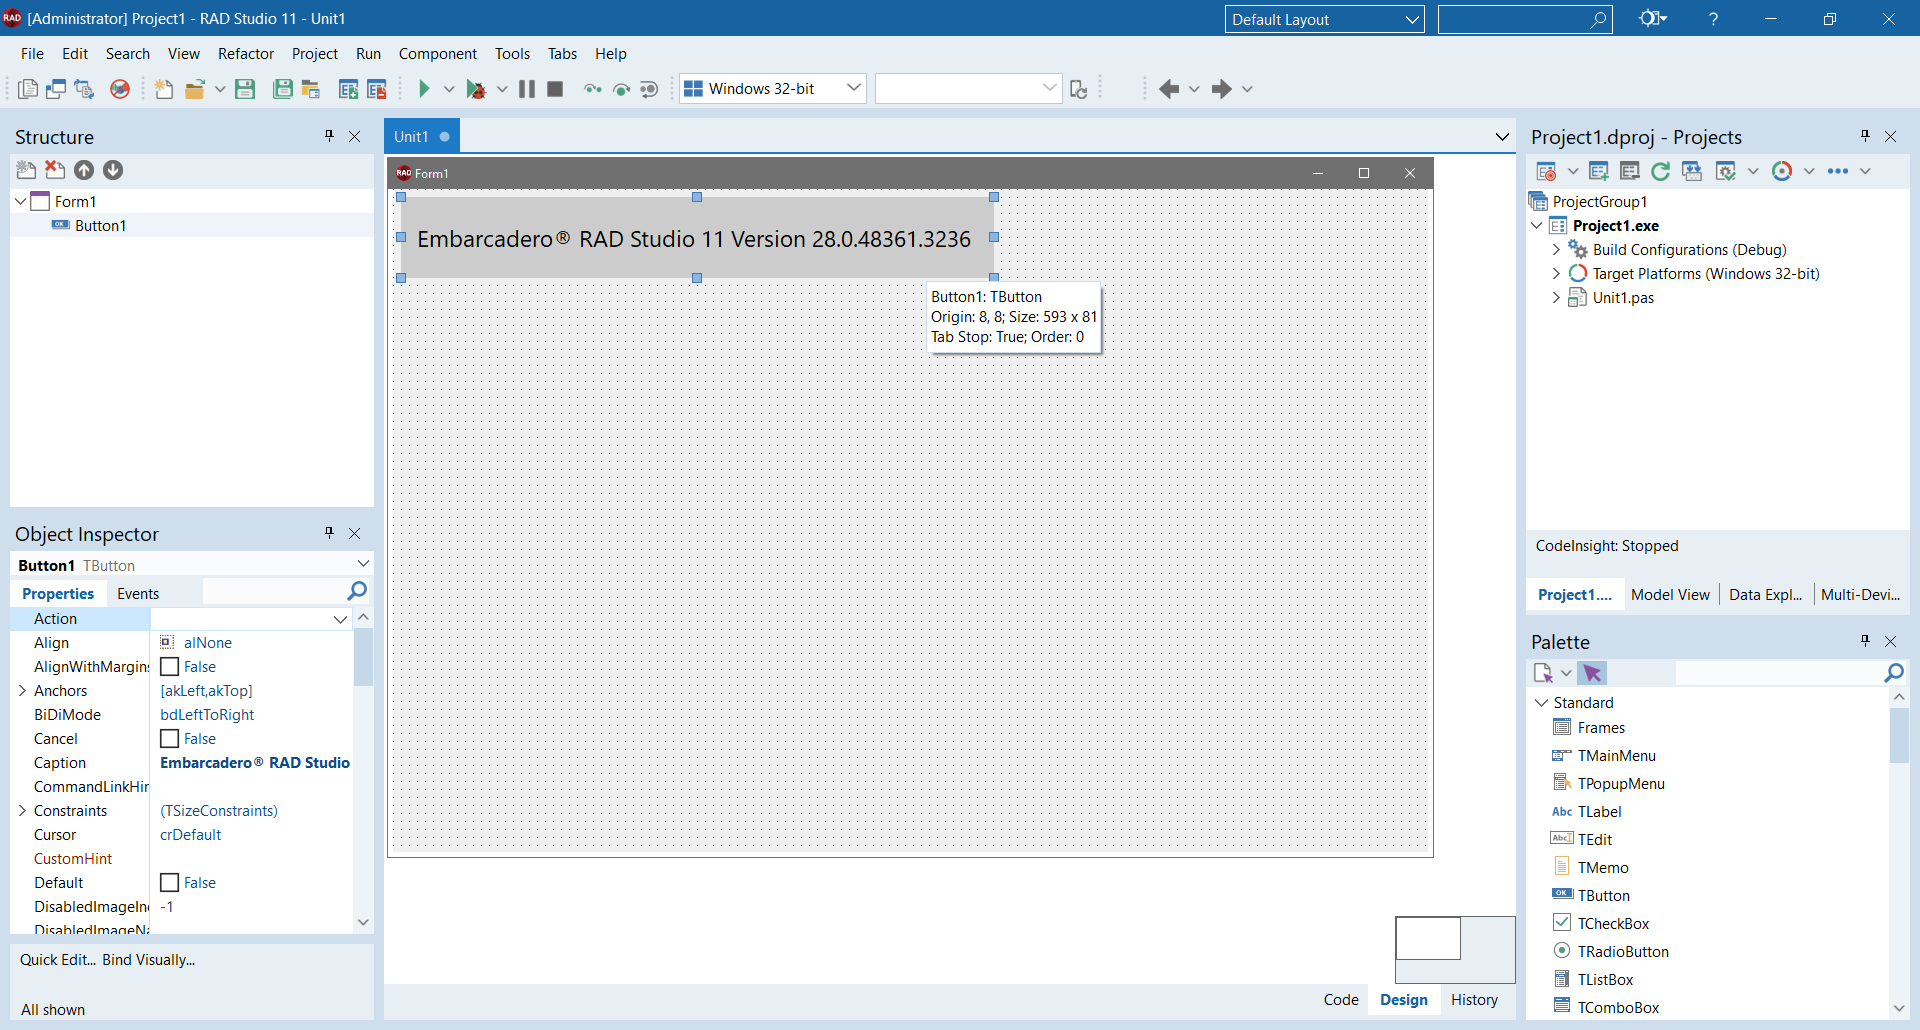This screenshot has width=1920, height=1030.
Task: Toggle the Default property checkbox
Action: pos(170,883)
